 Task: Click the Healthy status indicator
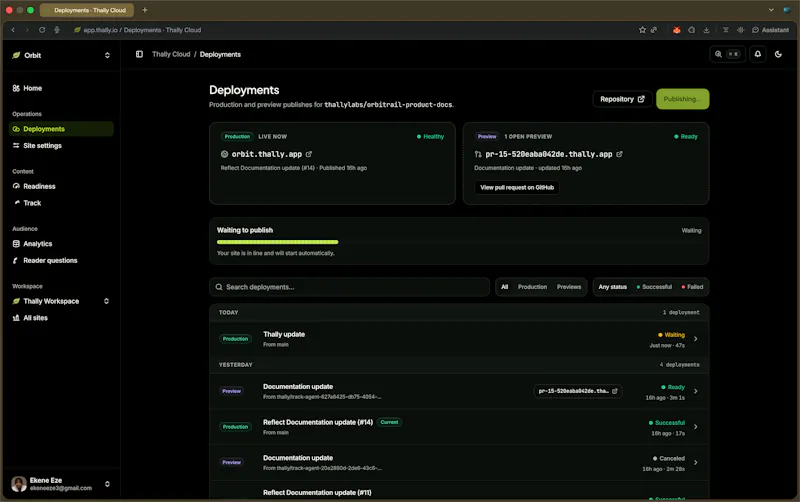(431, 136)
